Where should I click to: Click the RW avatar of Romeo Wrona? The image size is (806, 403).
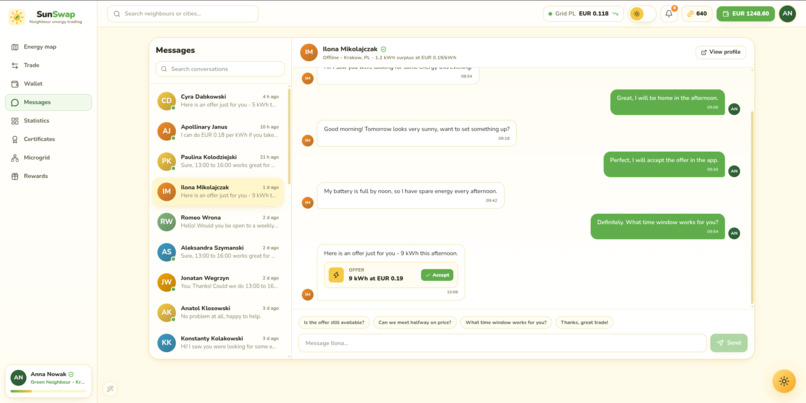point(167,222)
